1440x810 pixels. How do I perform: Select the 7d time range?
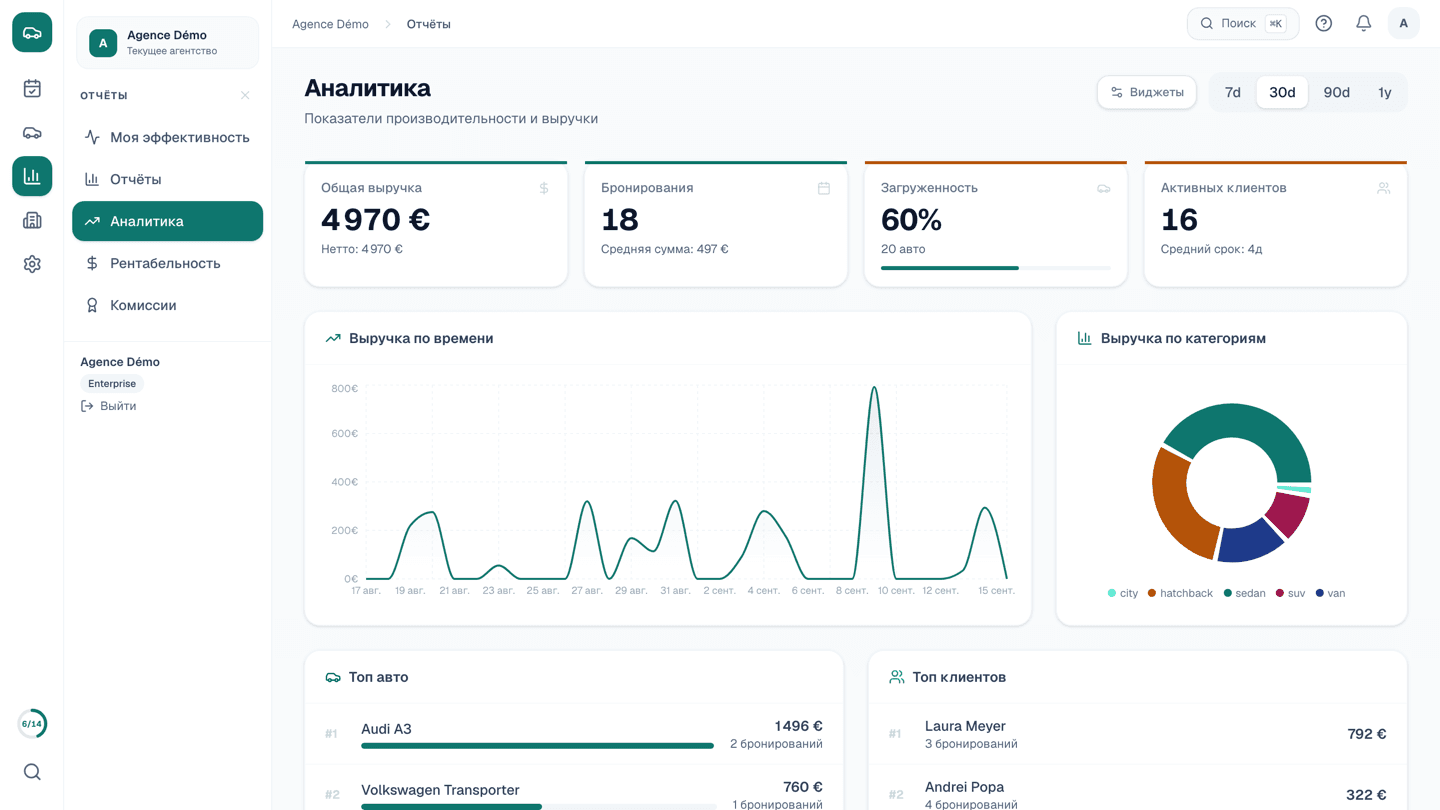pyautogui.click(x=1233, y=92)
